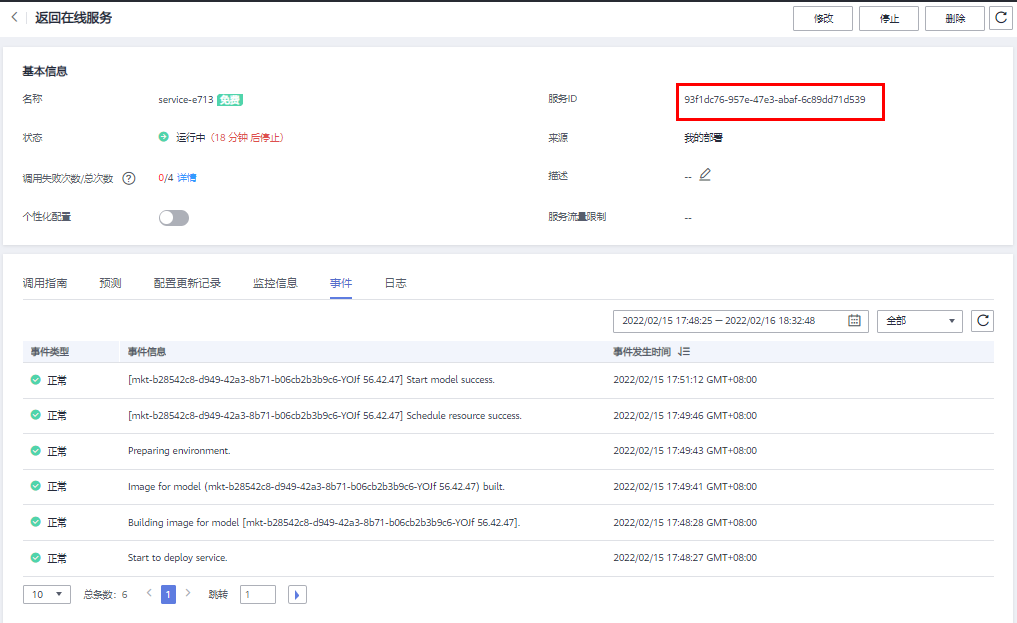Click the 跳转 page number input field
1017x623 pixels.
pyautogui.click(x=257, y=595)
